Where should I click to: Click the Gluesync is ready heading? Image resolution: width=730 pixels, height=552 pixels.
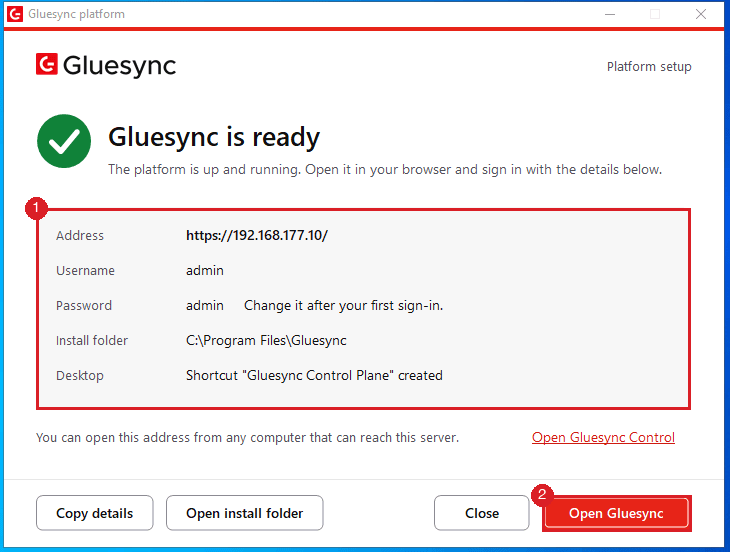click(x=214, y=137)
